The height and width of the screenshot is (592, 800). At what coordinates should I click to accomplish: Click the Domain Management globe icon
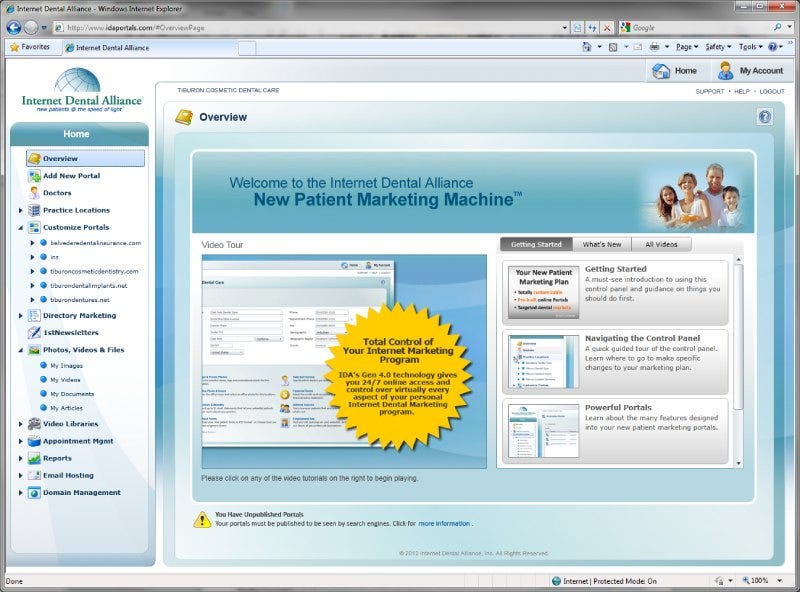tap(34, 492)
